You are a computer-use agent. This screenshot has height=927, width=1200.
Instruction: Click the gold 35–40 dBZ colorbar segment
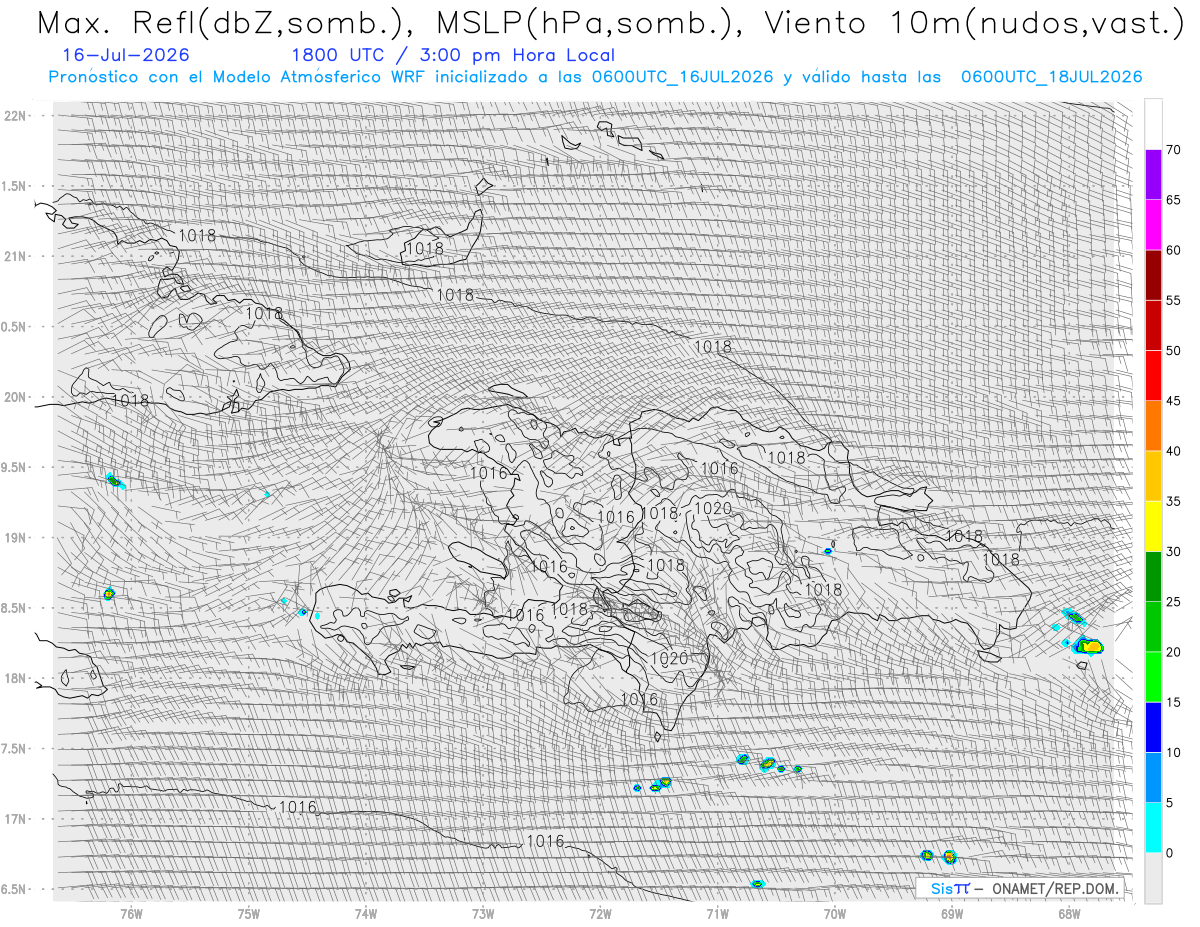[1153, 476]
